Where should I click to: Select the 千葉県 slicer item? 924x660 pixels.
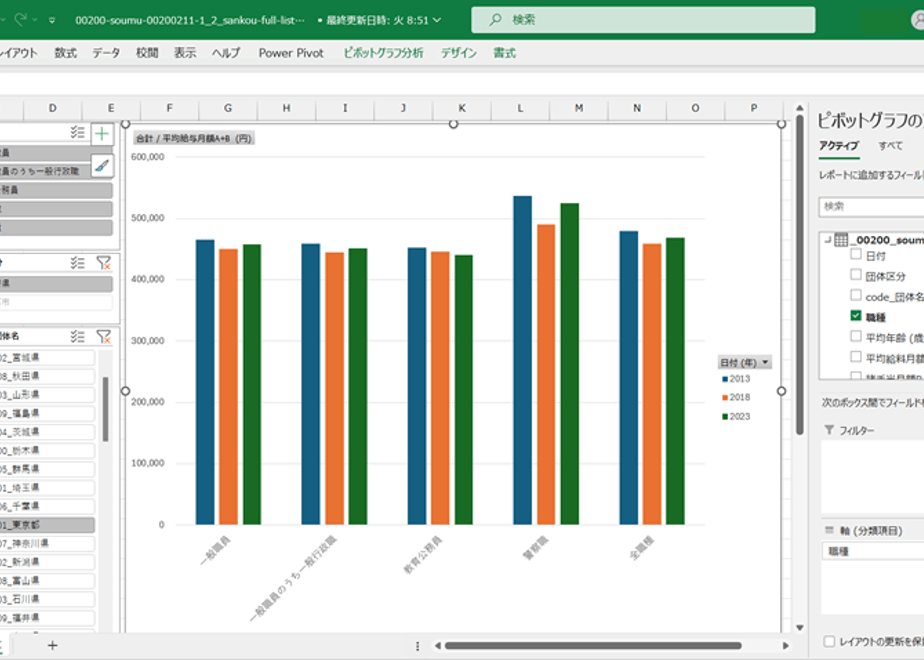[47, 506]
